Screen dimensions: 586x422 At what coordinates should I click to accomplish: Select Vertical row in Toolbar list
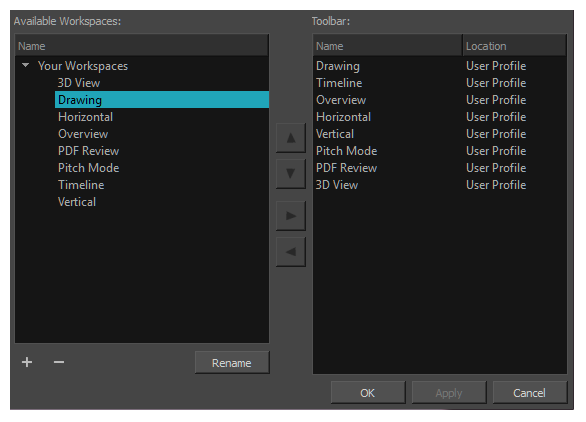(x=440, y=134)
